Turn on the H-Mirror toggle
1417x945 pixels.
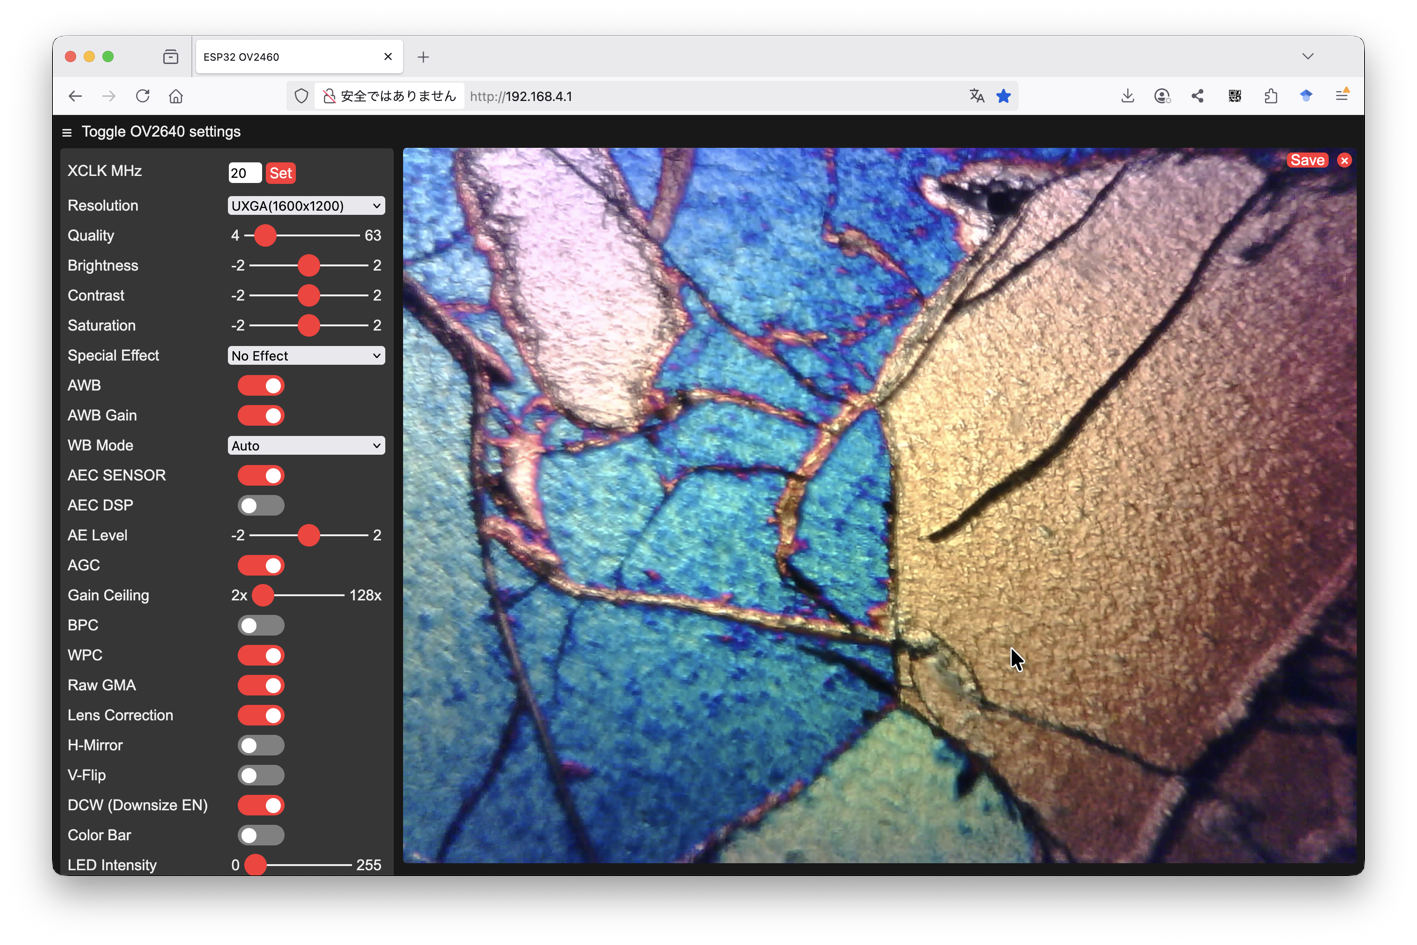tap(261, 745)
